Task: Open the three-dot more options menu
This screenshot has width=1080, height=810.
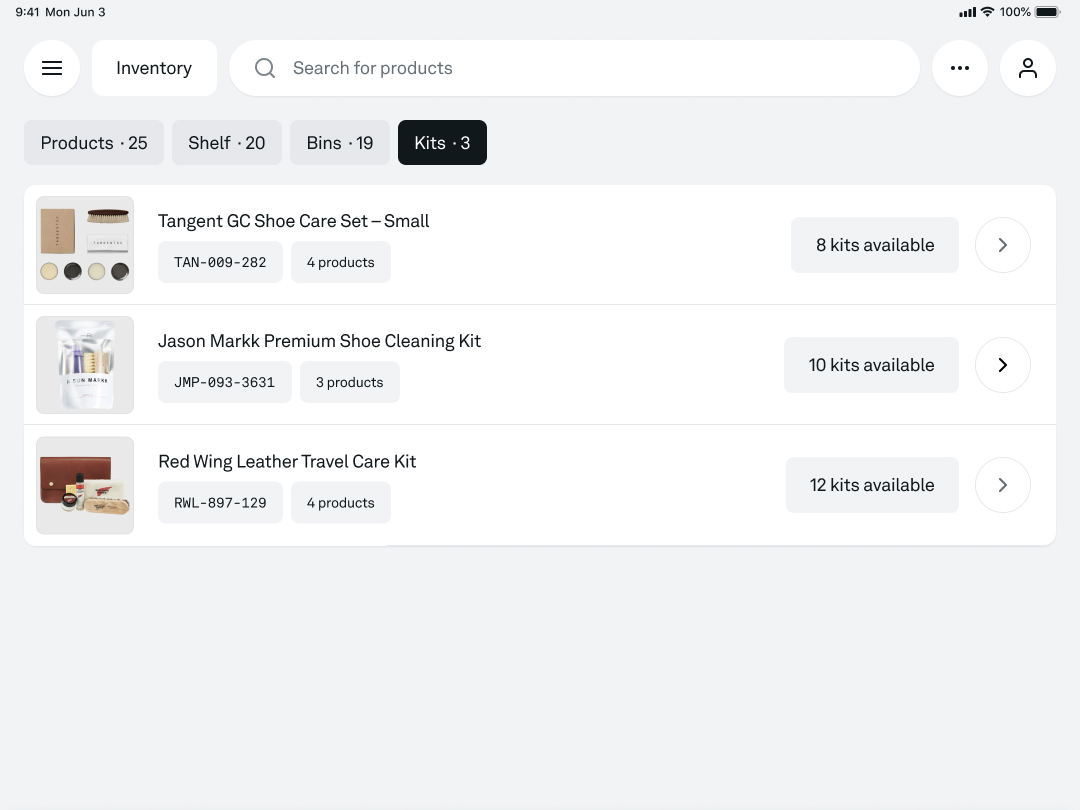Action: [959, 68]
